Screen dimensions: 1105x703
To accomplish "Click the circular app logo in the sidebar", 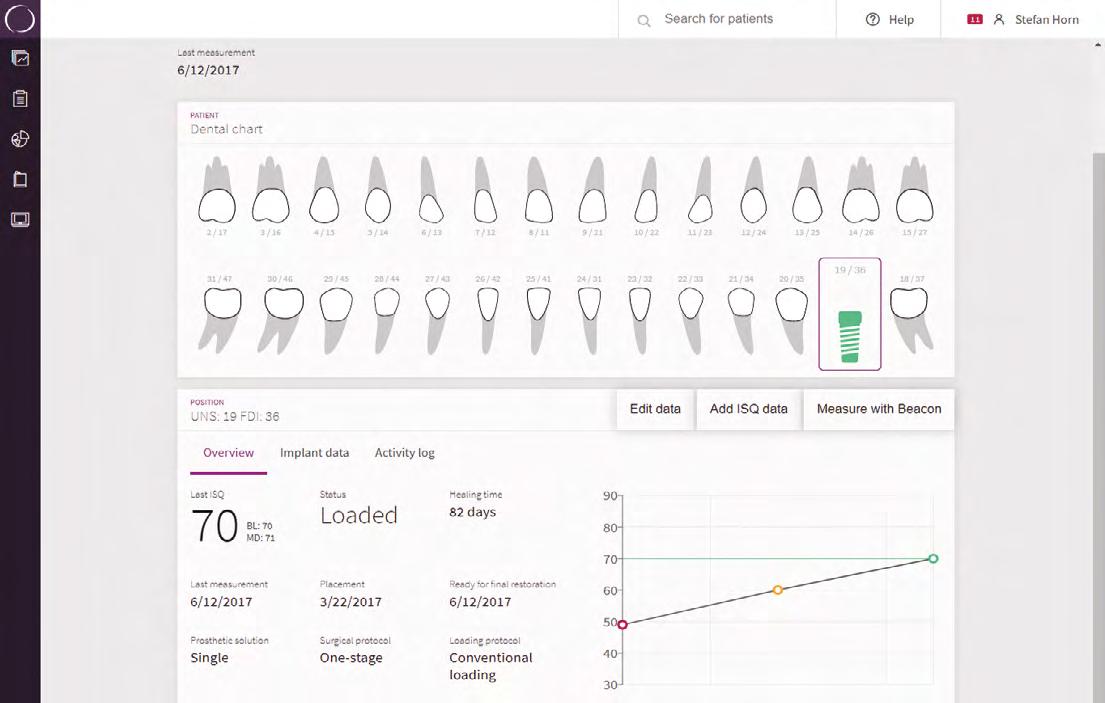I will pos(20,19).
